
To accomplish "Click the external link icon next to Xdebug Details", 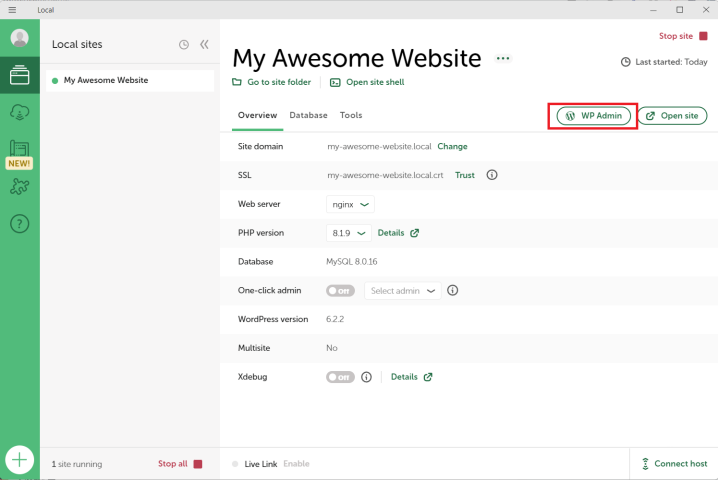I will tap(428, 377).
